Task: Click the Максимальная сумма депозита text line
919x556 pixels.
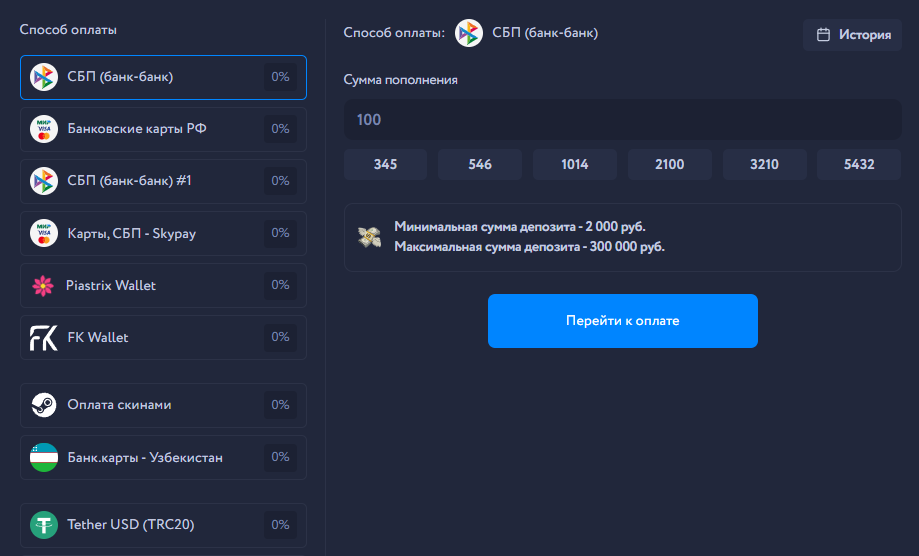Action: [529, 247]
